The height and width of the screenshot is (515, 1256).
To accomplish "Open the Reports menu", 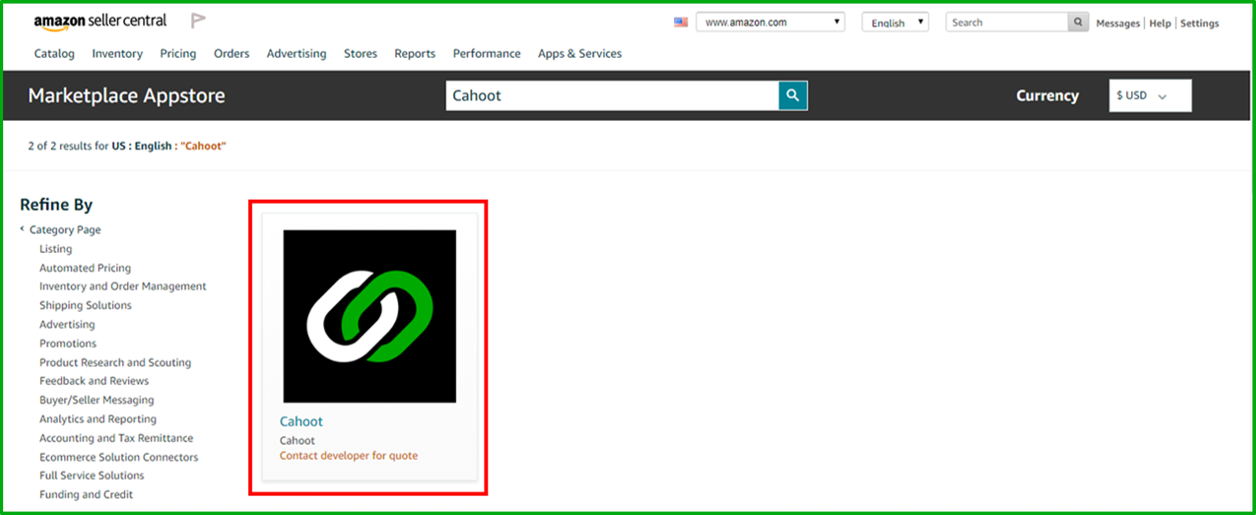I will pos(415,54).
